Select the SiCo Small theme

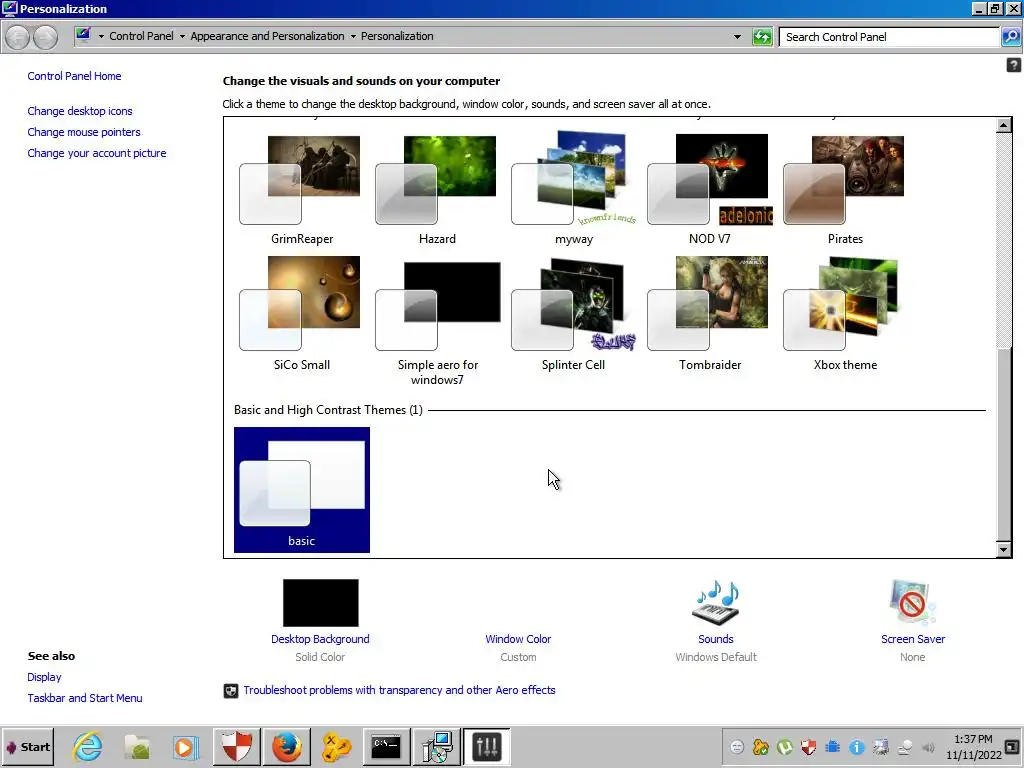pyautogui.click(x=301, y=313)
